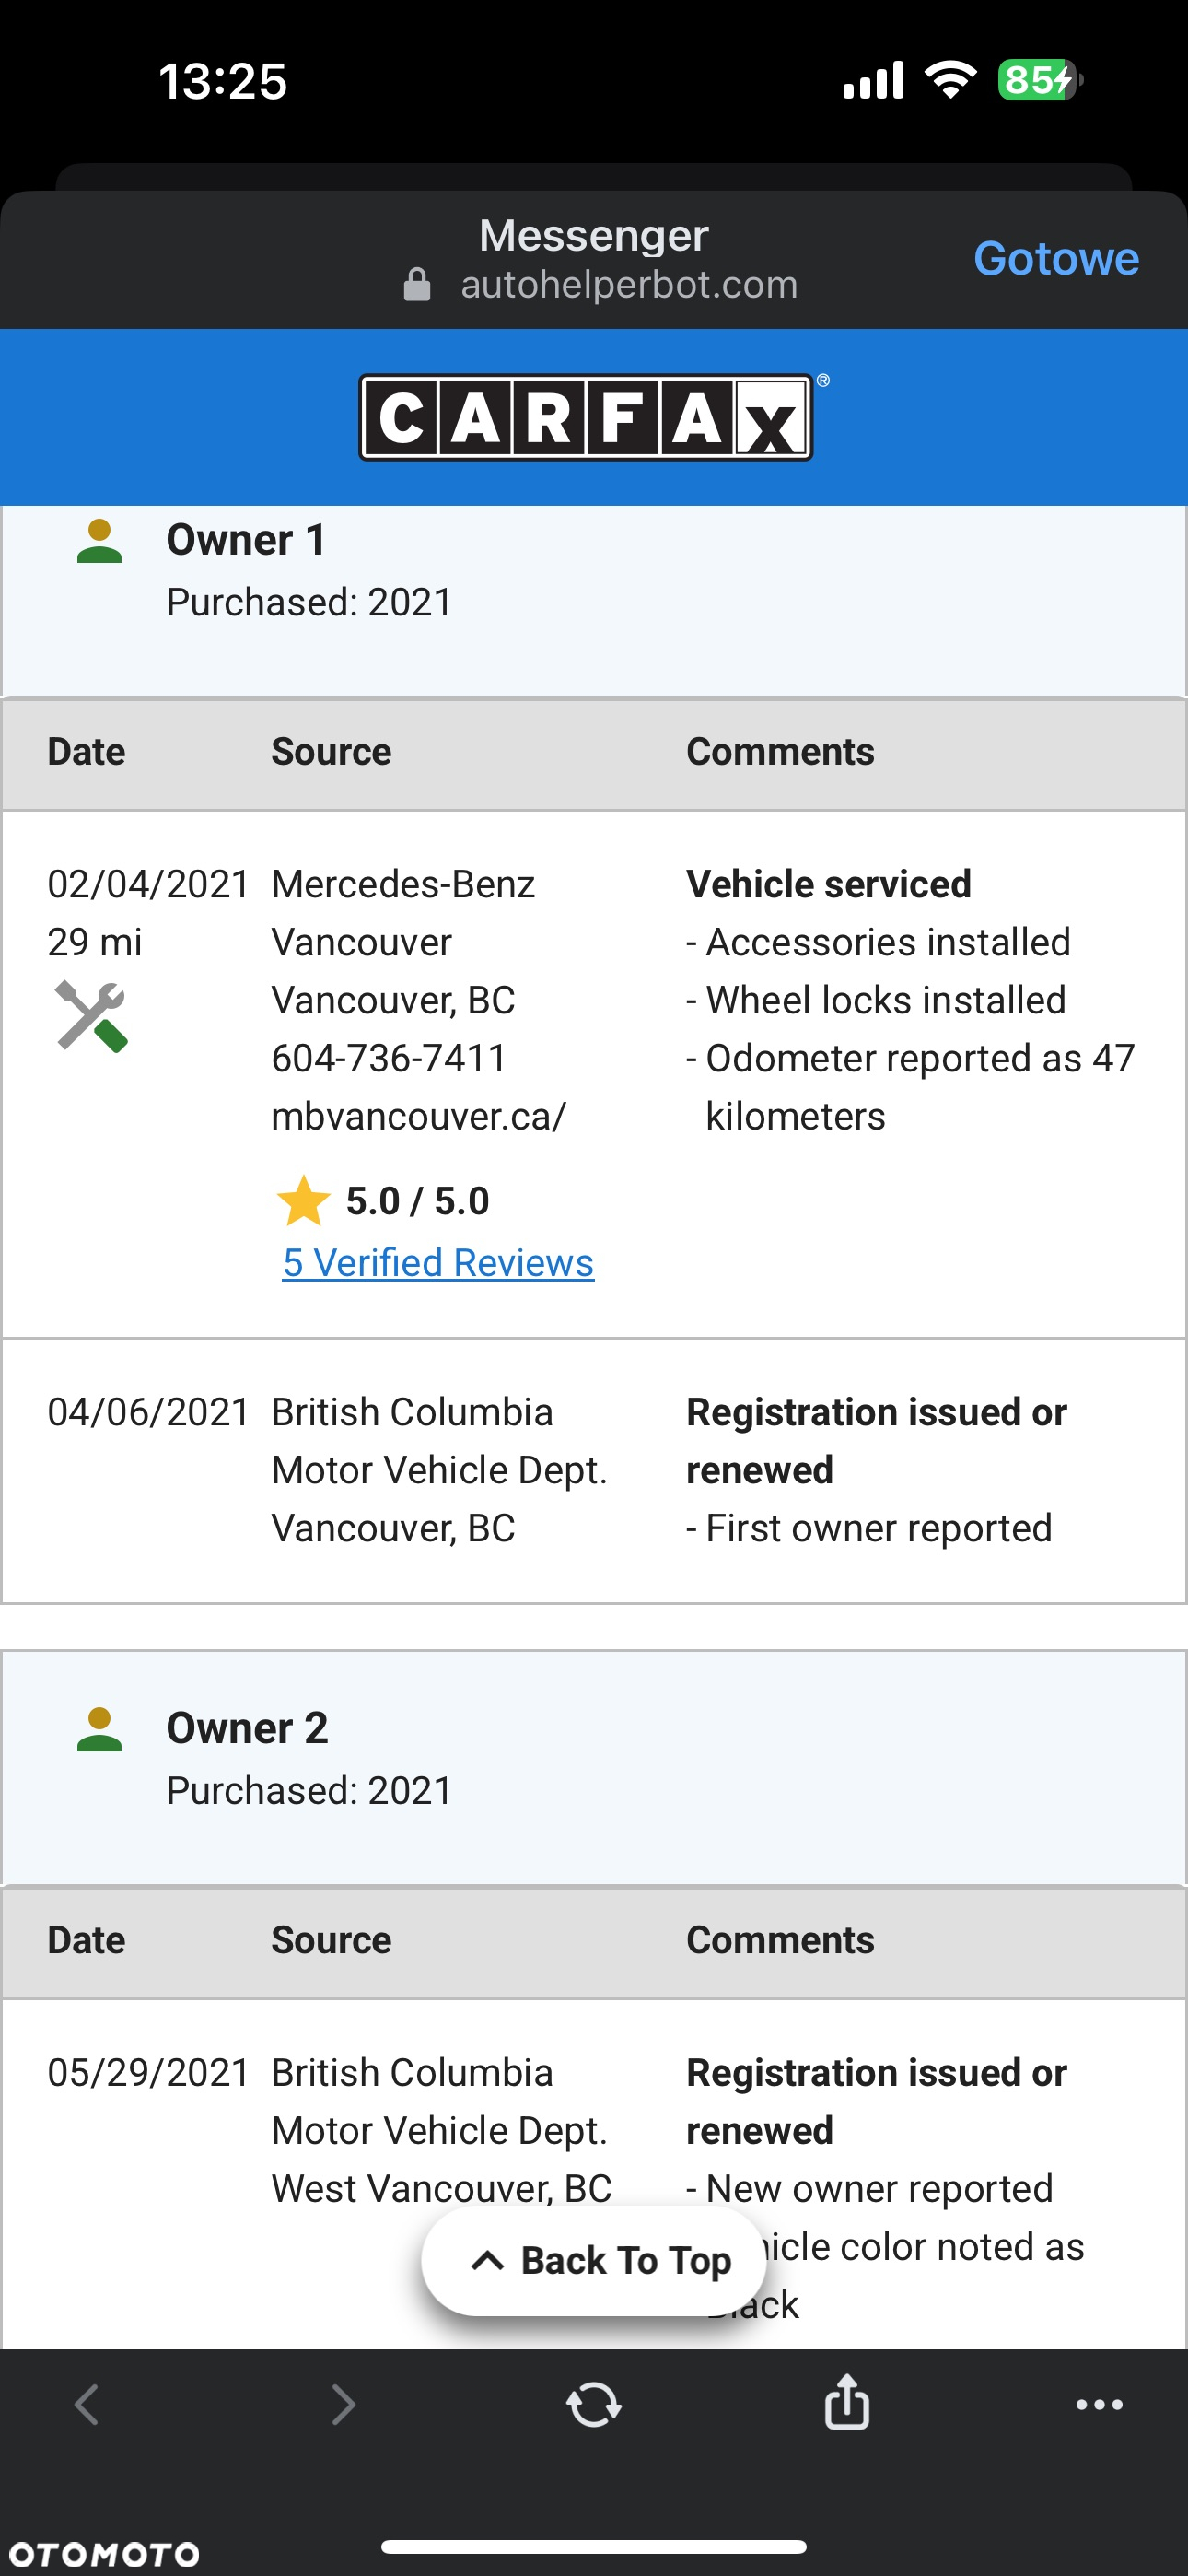Tap the Accessories installed comment
Viewport: 1188px width, 2576px height.
coord(878,942)
